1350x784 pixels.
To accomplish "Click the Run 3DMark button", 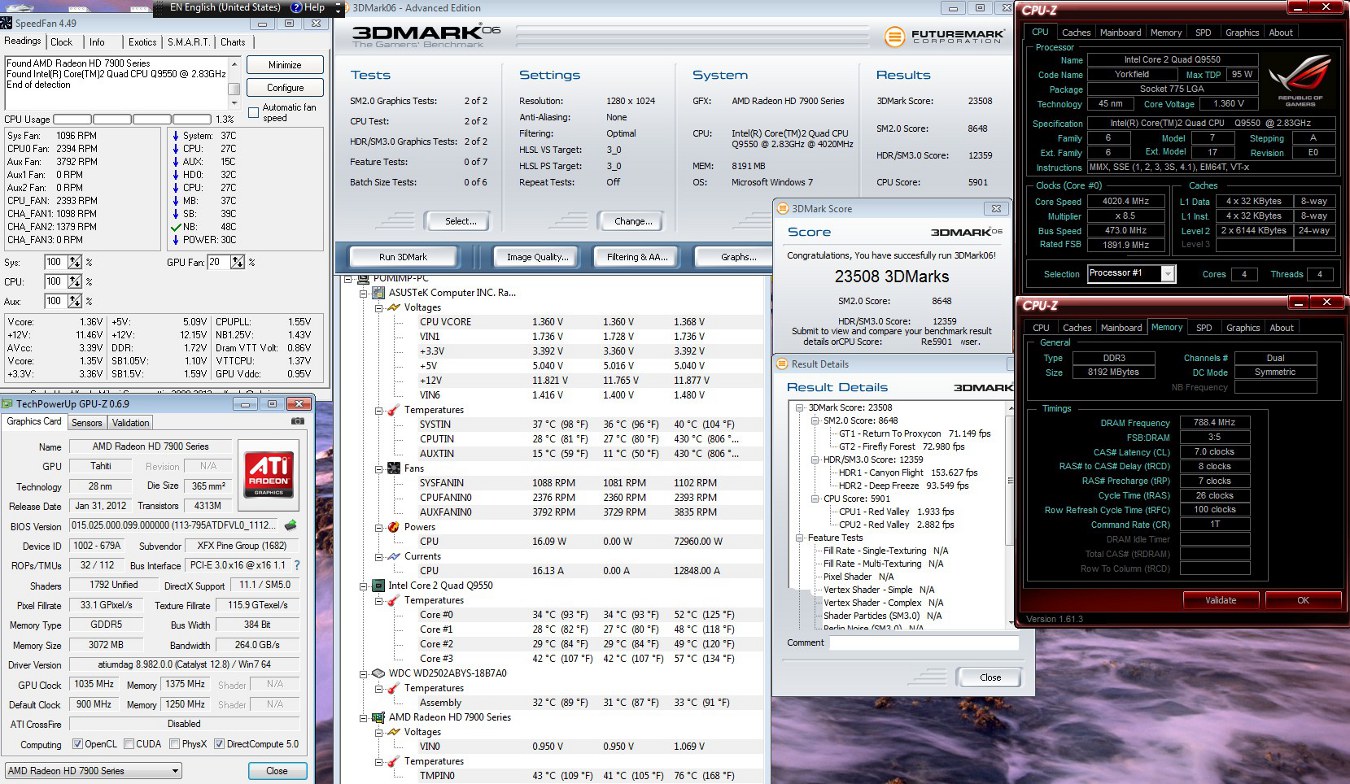I will point(403,257).
